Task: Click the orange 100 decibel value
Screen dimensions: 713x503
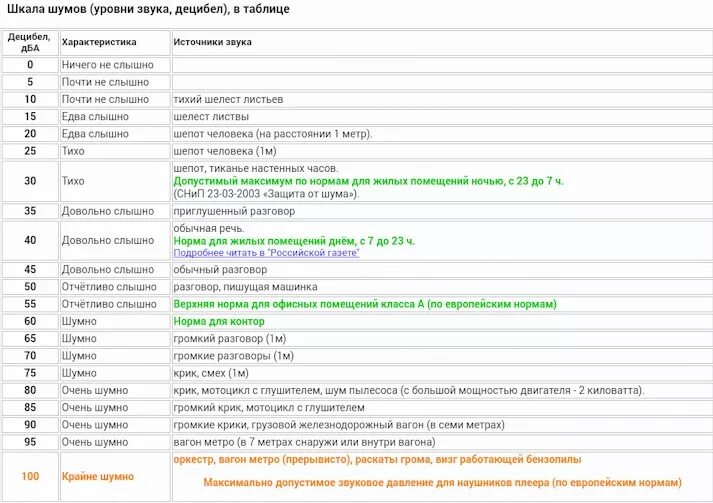Action: (30, 476)
